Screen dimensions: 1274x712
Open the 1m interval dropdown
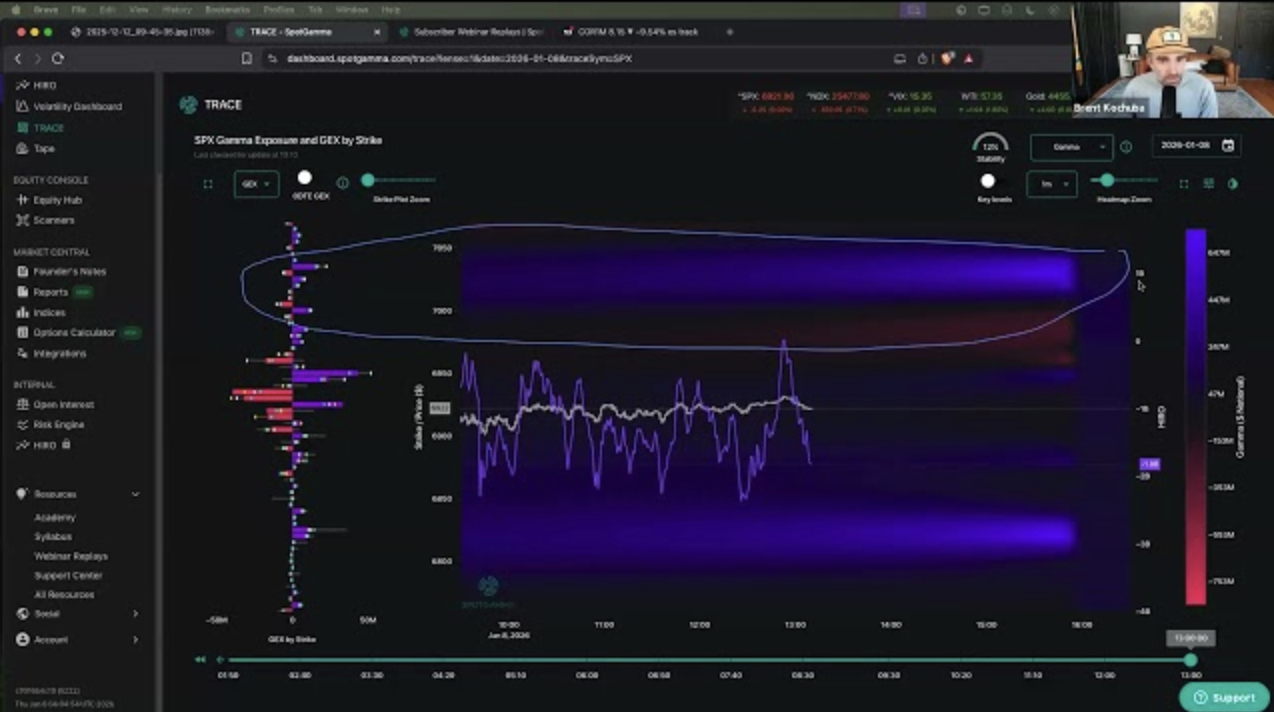pyautogui.click(x=1051, y=184)
